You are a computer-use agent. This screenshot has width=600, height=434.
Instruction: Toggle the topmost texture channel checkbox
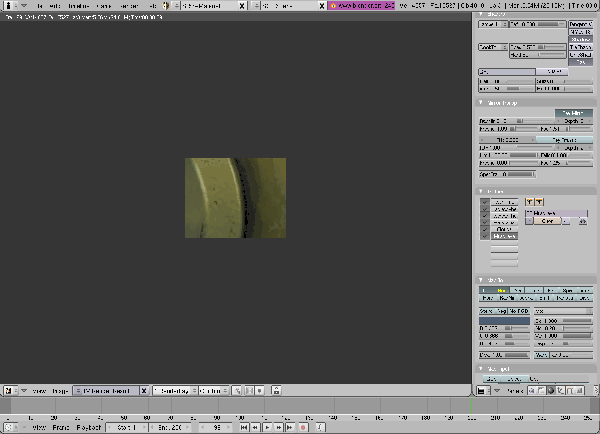tap(485, 202)
